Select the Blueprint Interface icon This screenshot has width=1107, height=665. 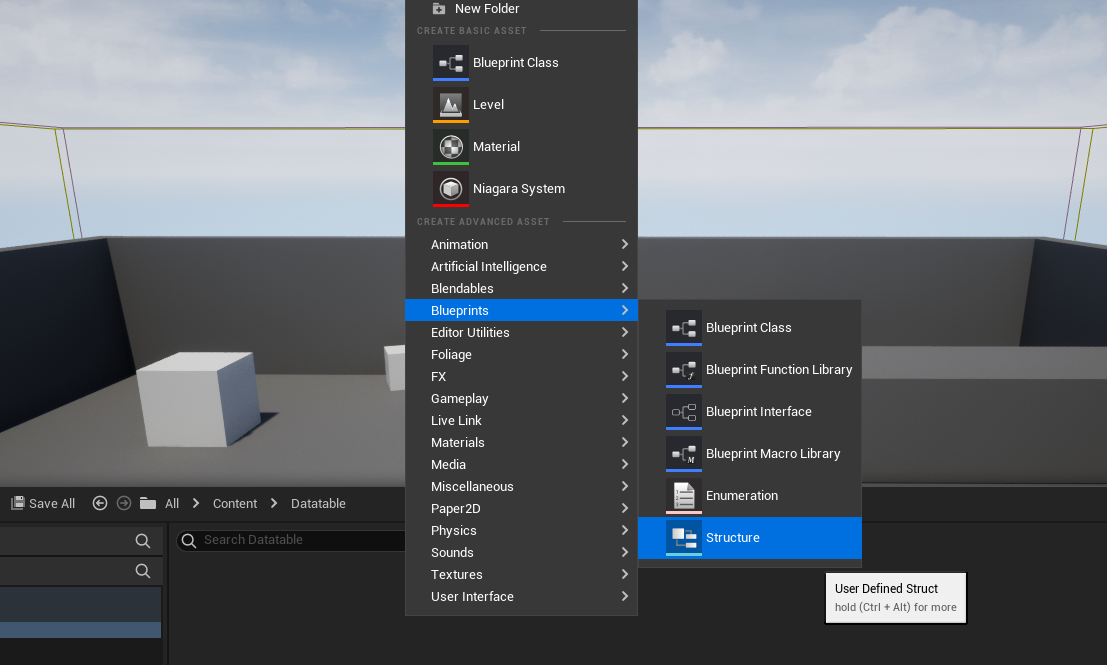684,411
